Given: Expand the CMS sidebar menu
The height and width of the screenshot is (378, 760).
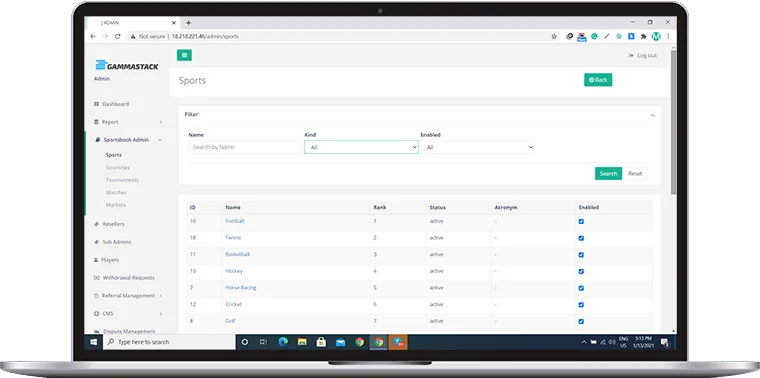Looking at the screenshot, I should (x=128, y=314).
